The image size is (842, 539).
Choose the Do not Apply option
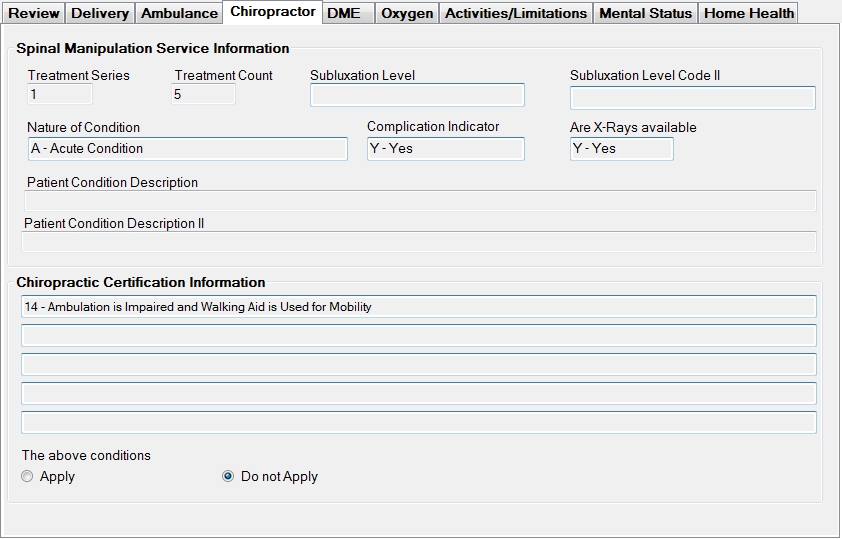(x=228, y=477)
